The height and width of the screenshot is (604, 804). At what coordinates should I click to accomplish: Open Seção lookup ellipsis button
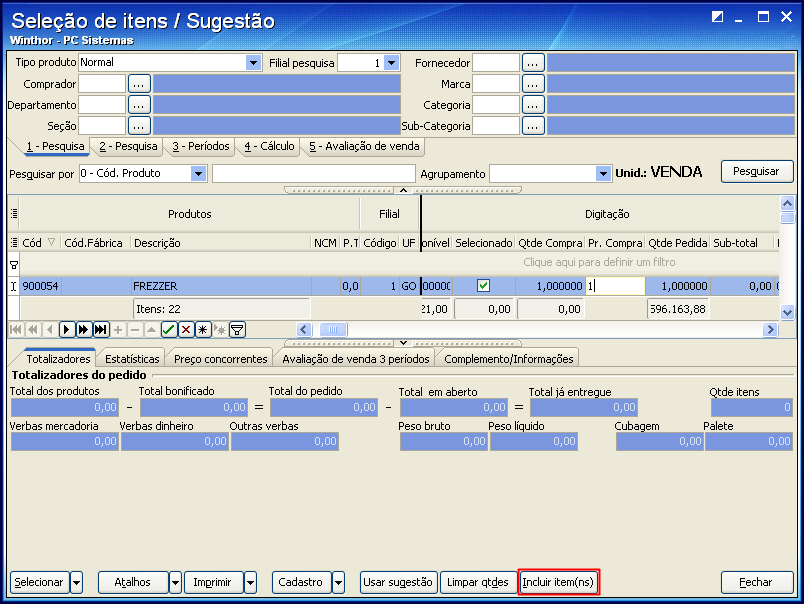(139, 126)
